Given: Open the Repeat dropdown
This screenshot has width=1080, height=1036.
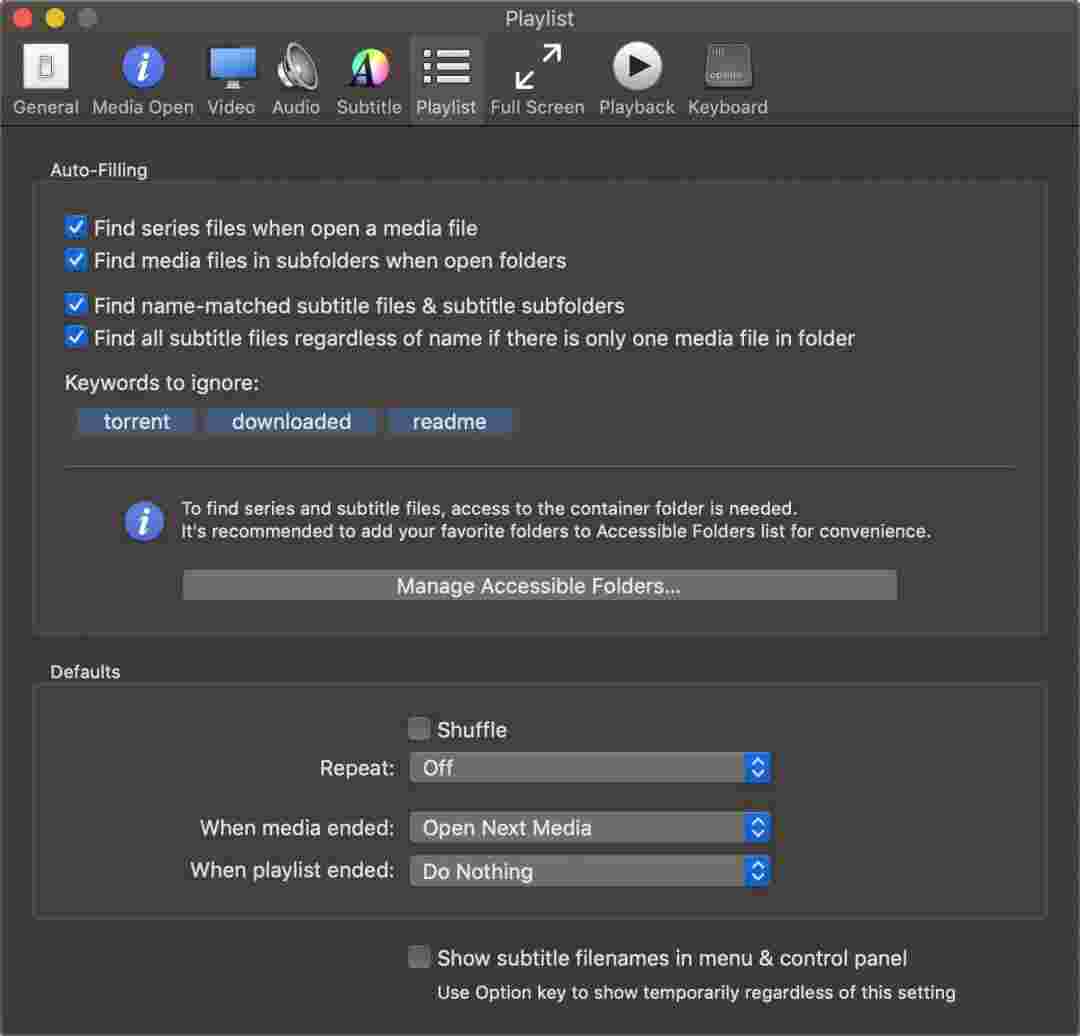Looking at the screenshot, I should point(590,768).
